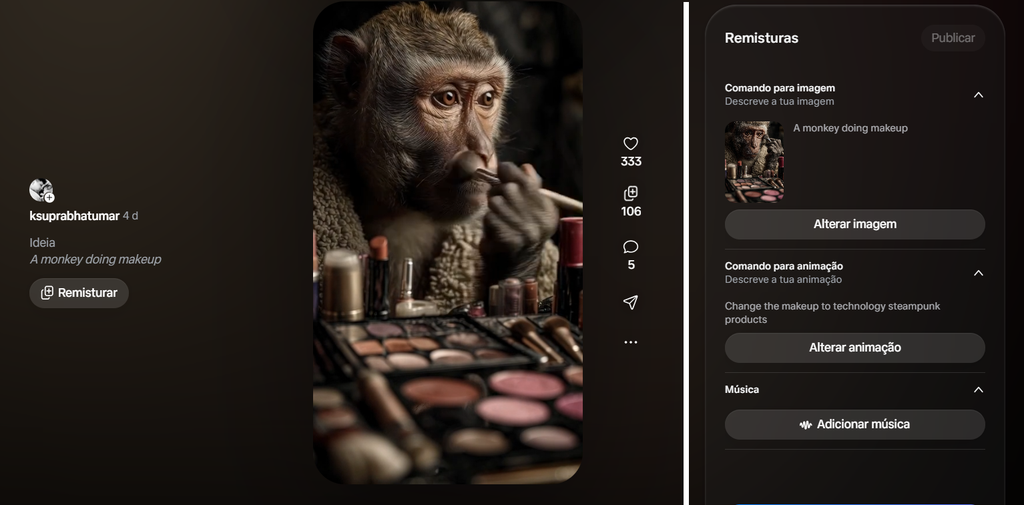
Task: Open the ksuprabhatumar username link
Action: point(74,216)
